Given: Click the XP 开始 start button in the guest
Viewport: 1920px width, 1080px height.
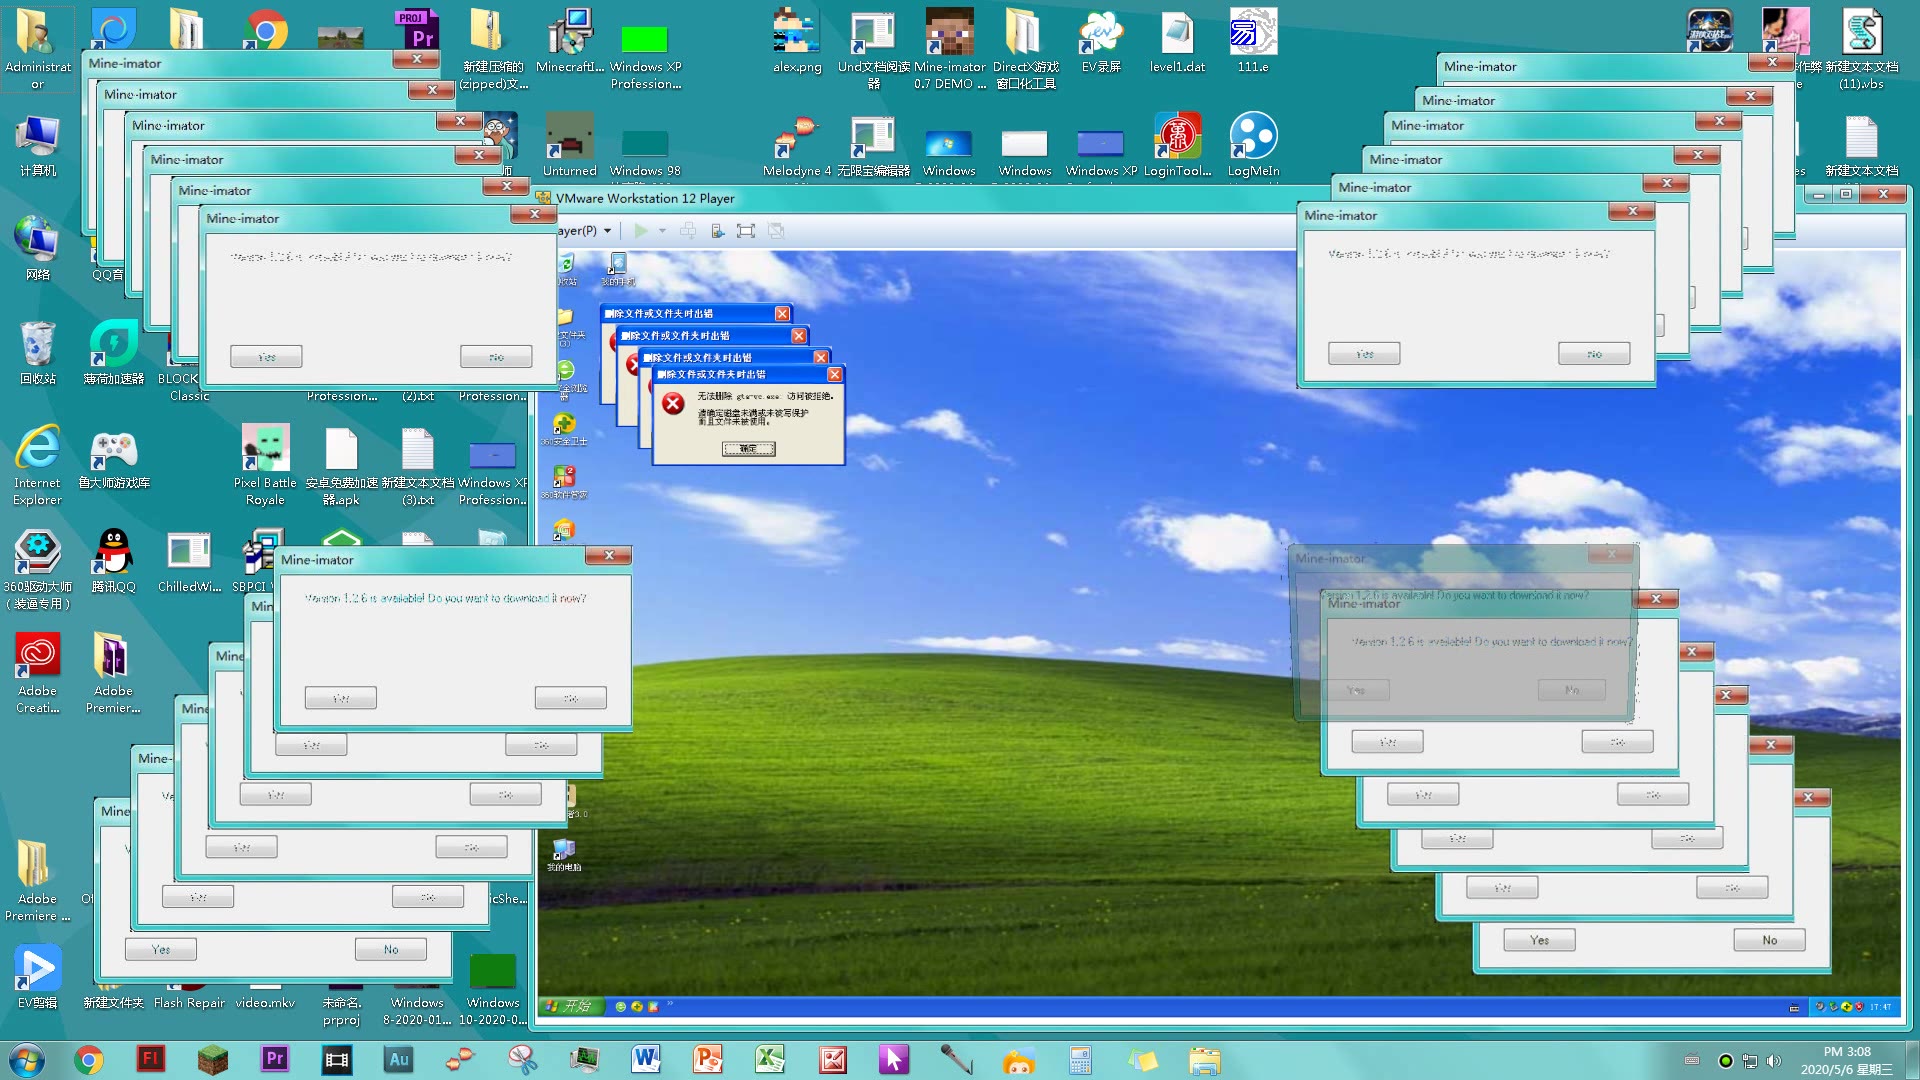Looking at the screenshot, I should [570, 1006].
